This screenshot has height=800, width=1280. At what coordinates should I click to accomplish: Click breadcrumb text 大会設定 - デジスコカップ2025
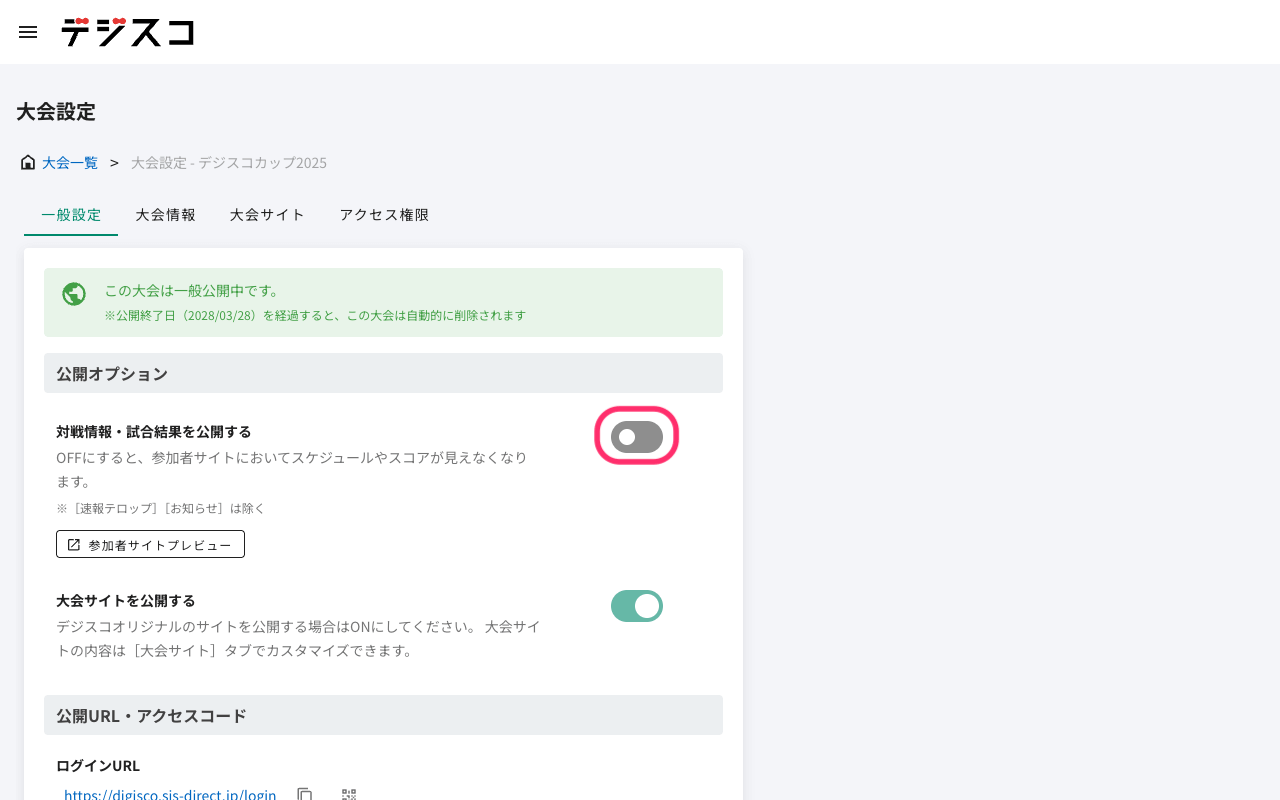[x=229, y=162]
